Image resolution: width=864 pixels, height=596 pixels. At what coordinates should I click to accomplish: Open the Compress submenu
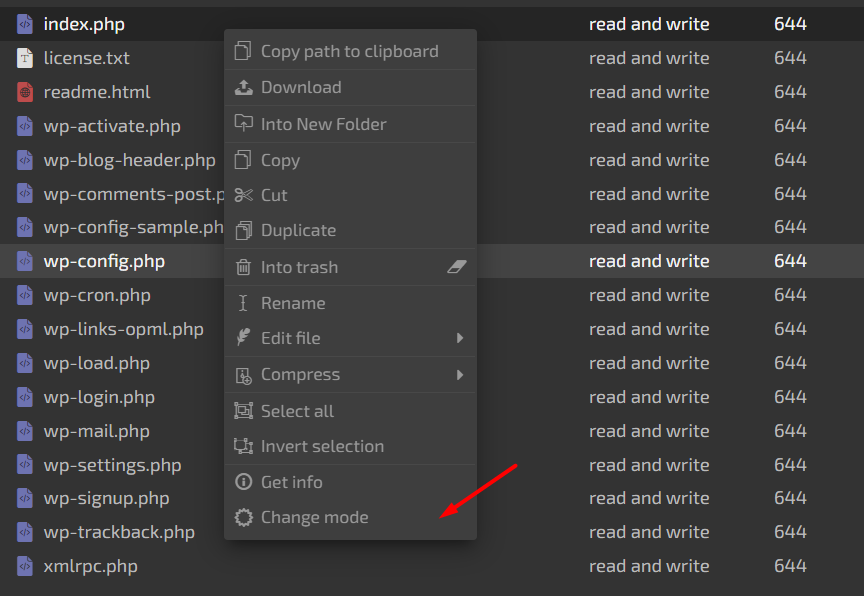point(330,374)
